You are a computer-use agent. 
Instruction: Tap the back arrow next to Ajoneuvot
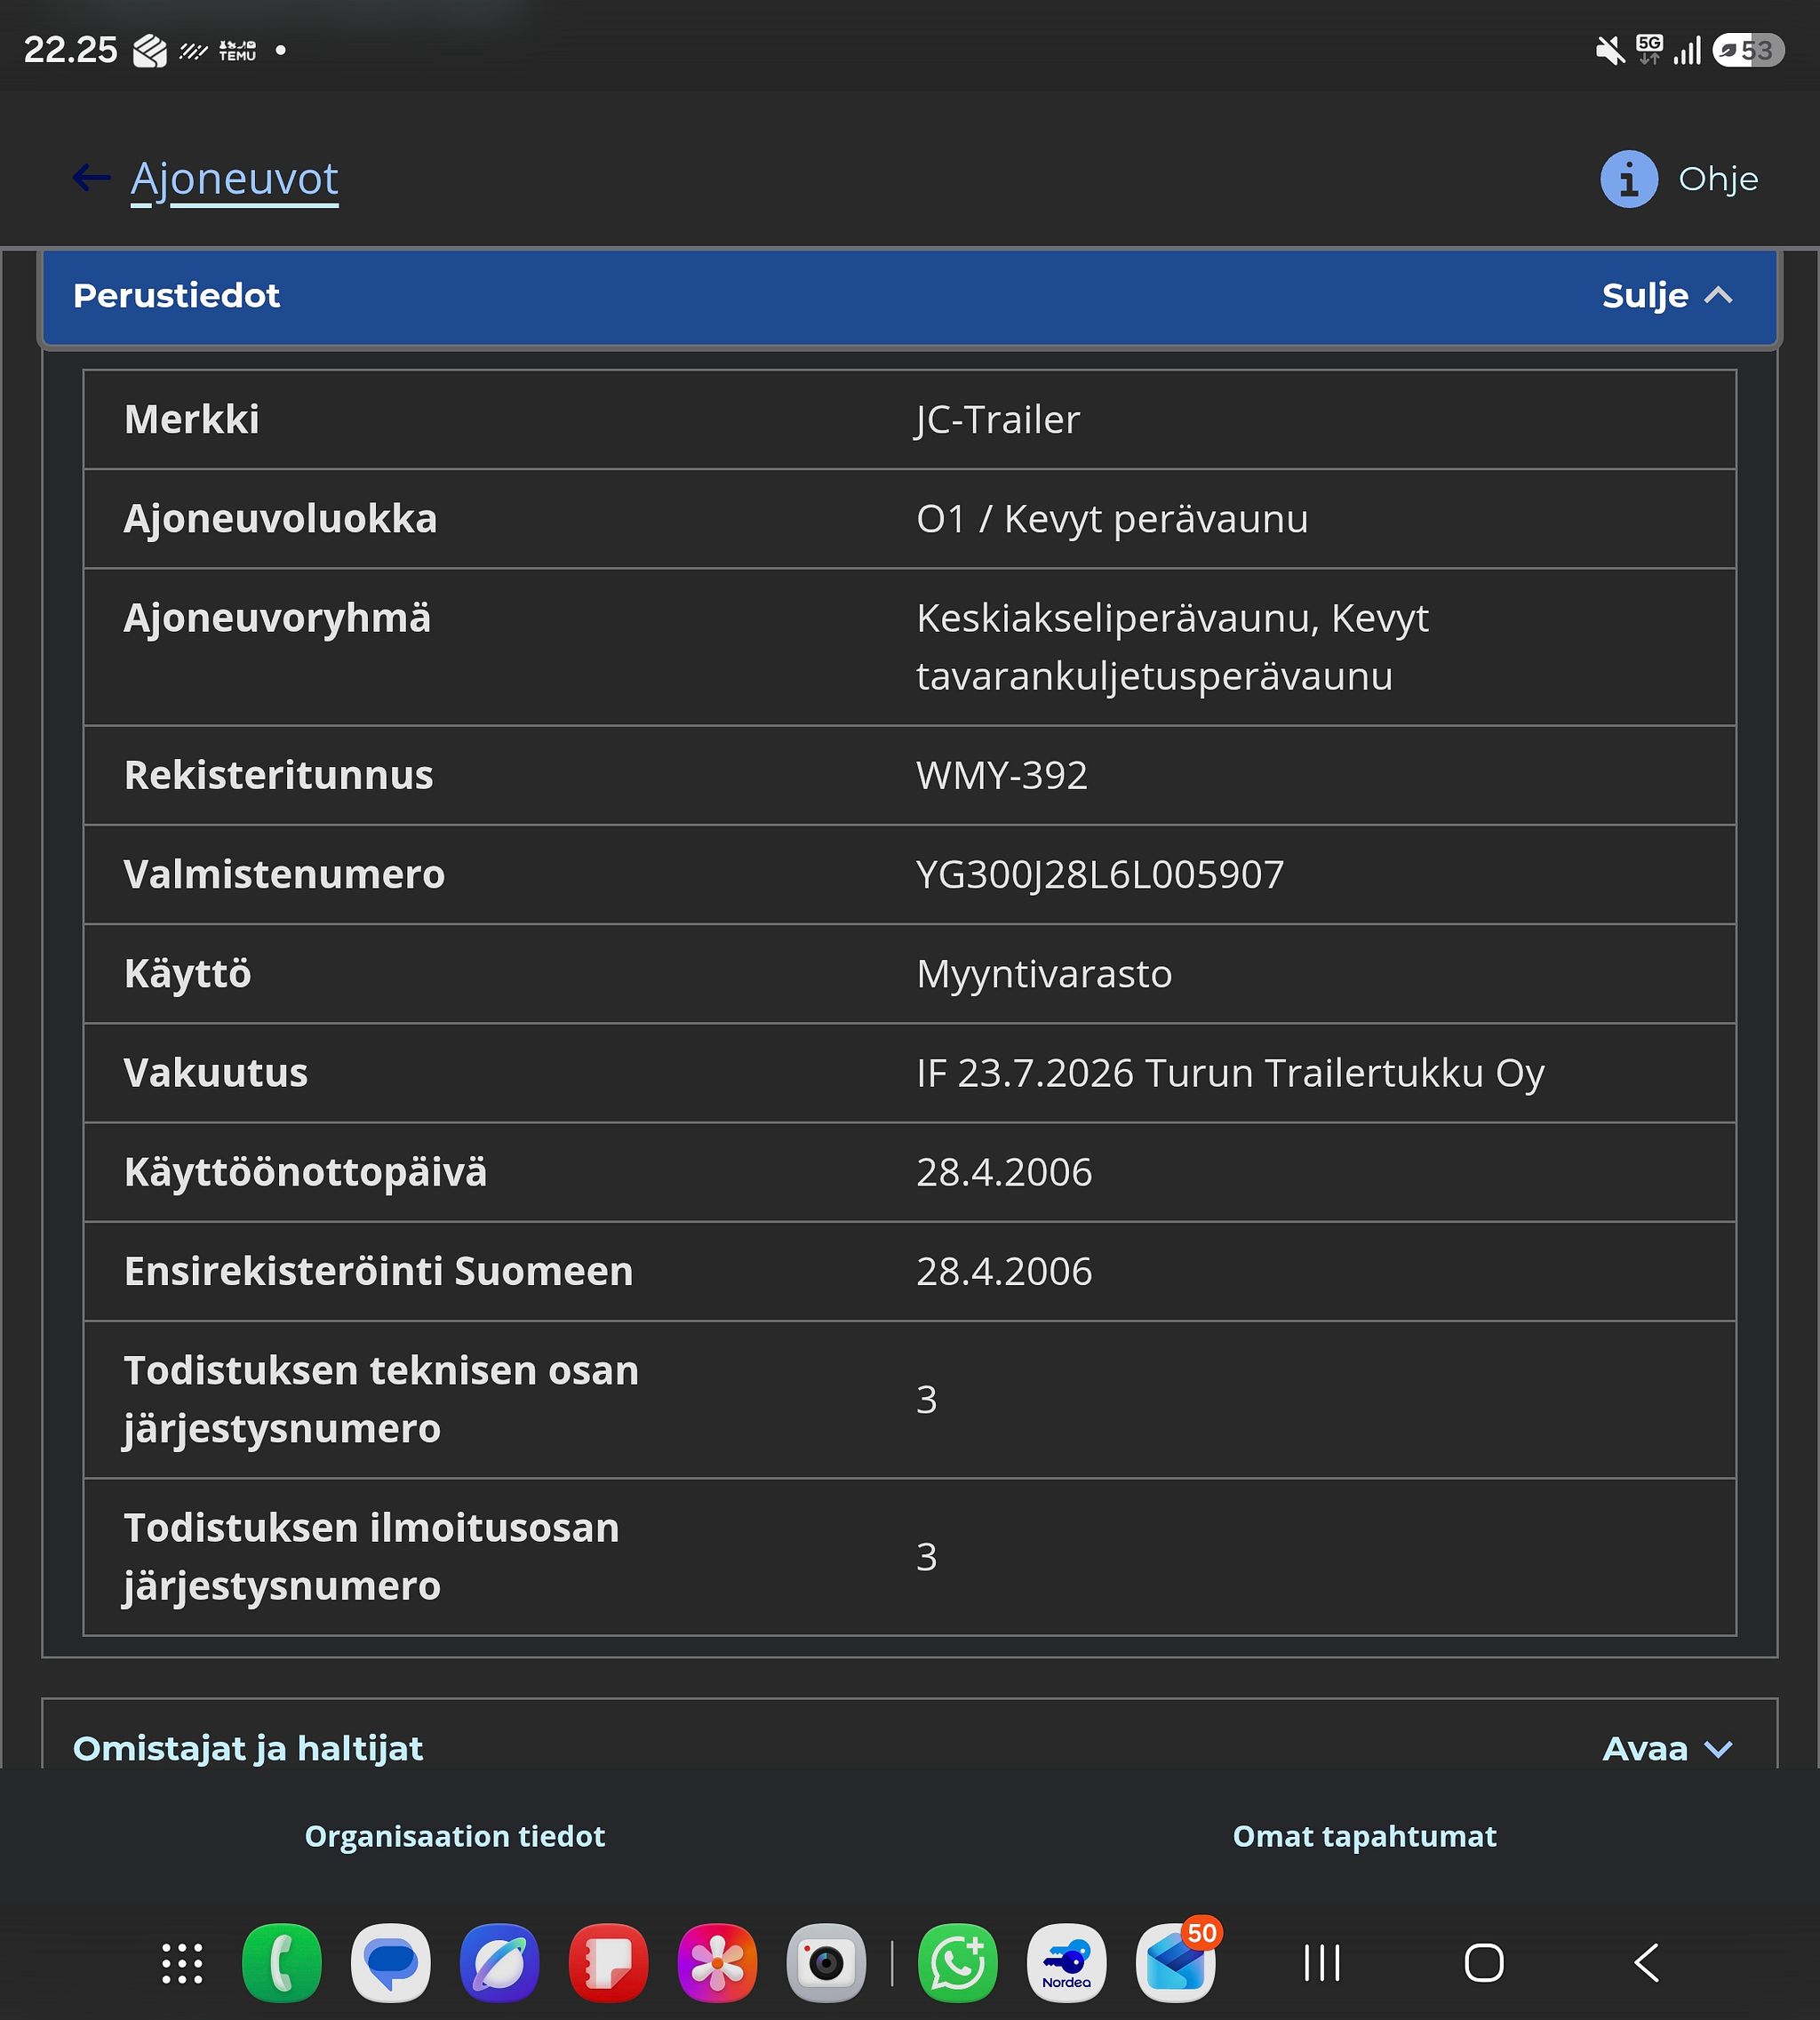click(x=92, y=178)
